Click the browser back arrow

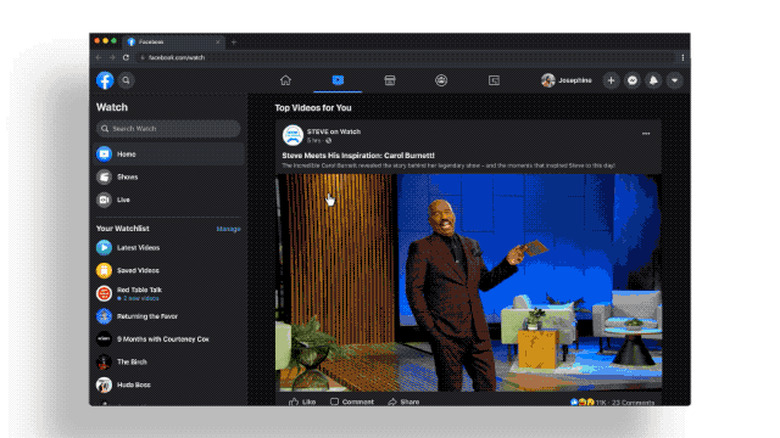[98, 58]
